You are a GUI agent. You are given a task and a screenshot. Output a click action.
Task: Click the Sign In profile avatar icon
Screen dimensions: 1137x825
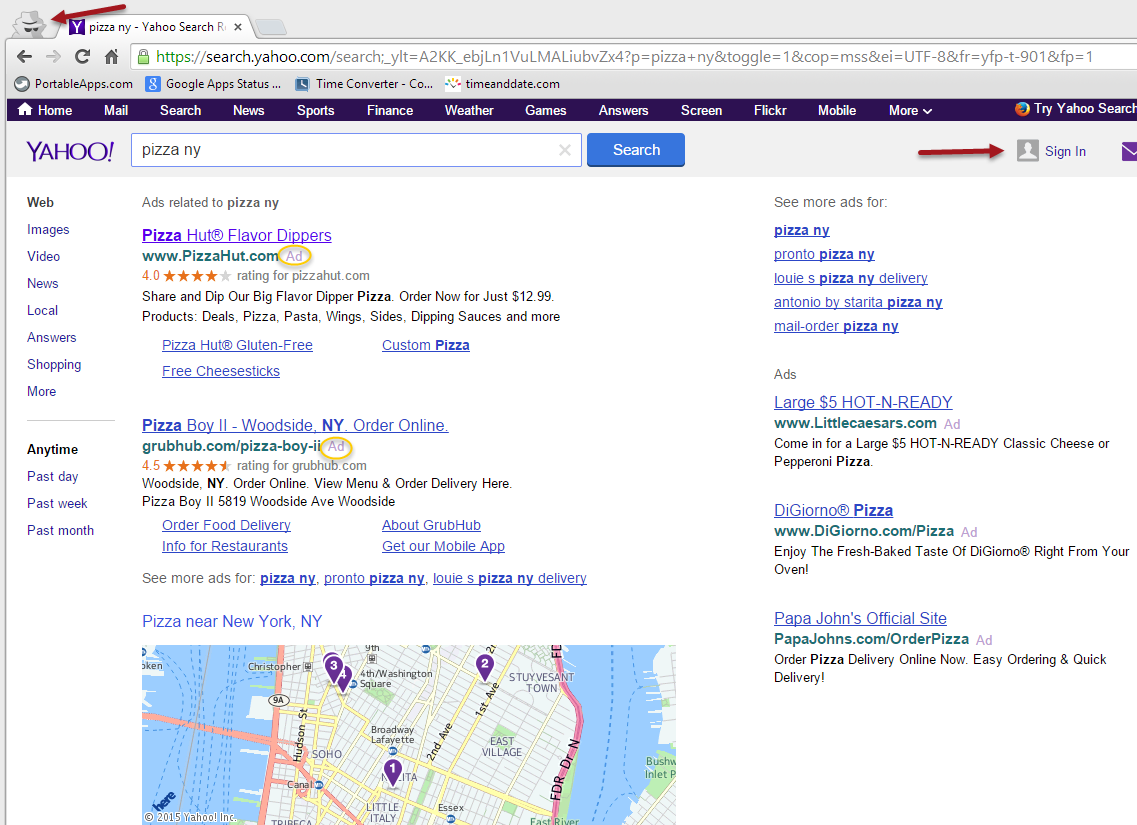point(1028,151)
